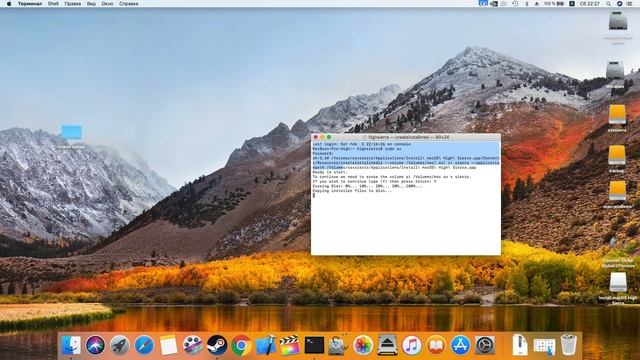Select the blue folder on the desktop

71,133
